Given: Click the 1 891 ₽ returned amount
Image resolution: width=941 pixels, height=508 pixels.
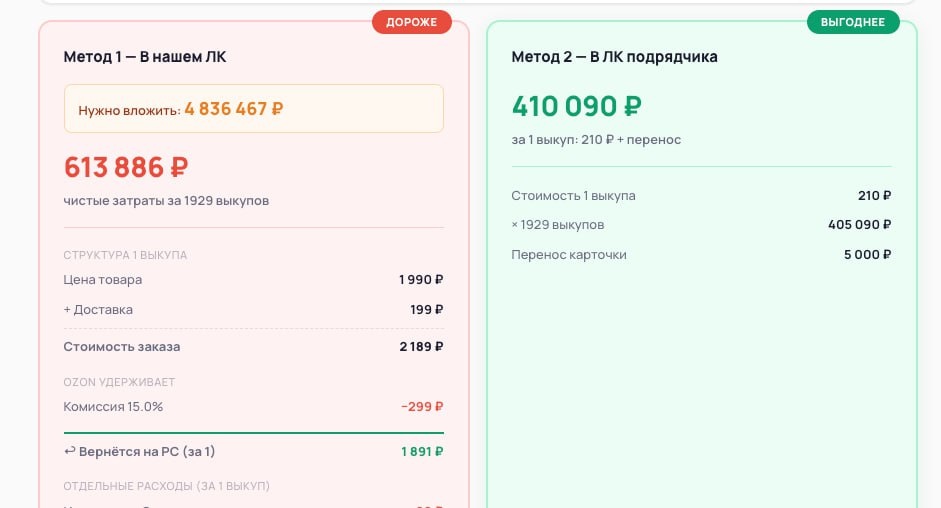Looking at the screenshot, I should point(422,452).
